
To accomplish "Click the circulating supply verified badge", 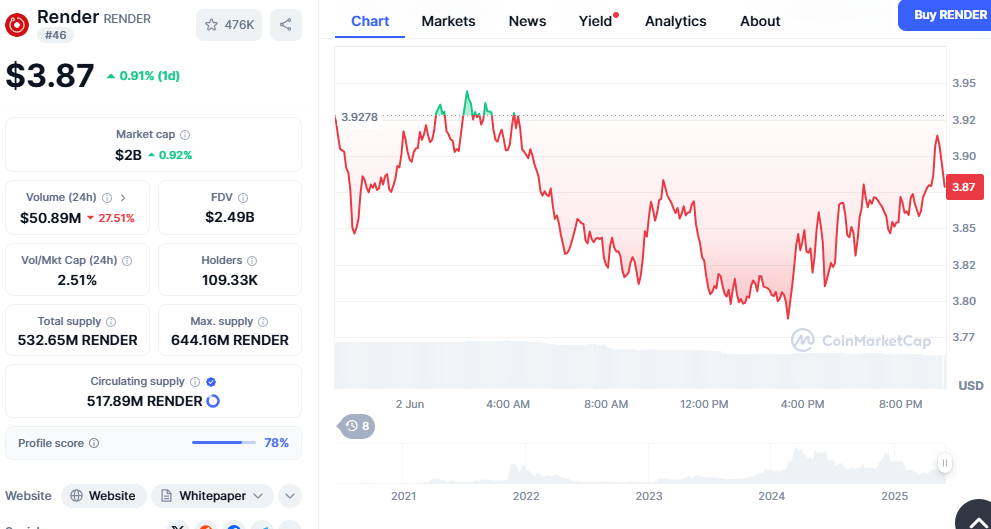I will click(211, 382).
